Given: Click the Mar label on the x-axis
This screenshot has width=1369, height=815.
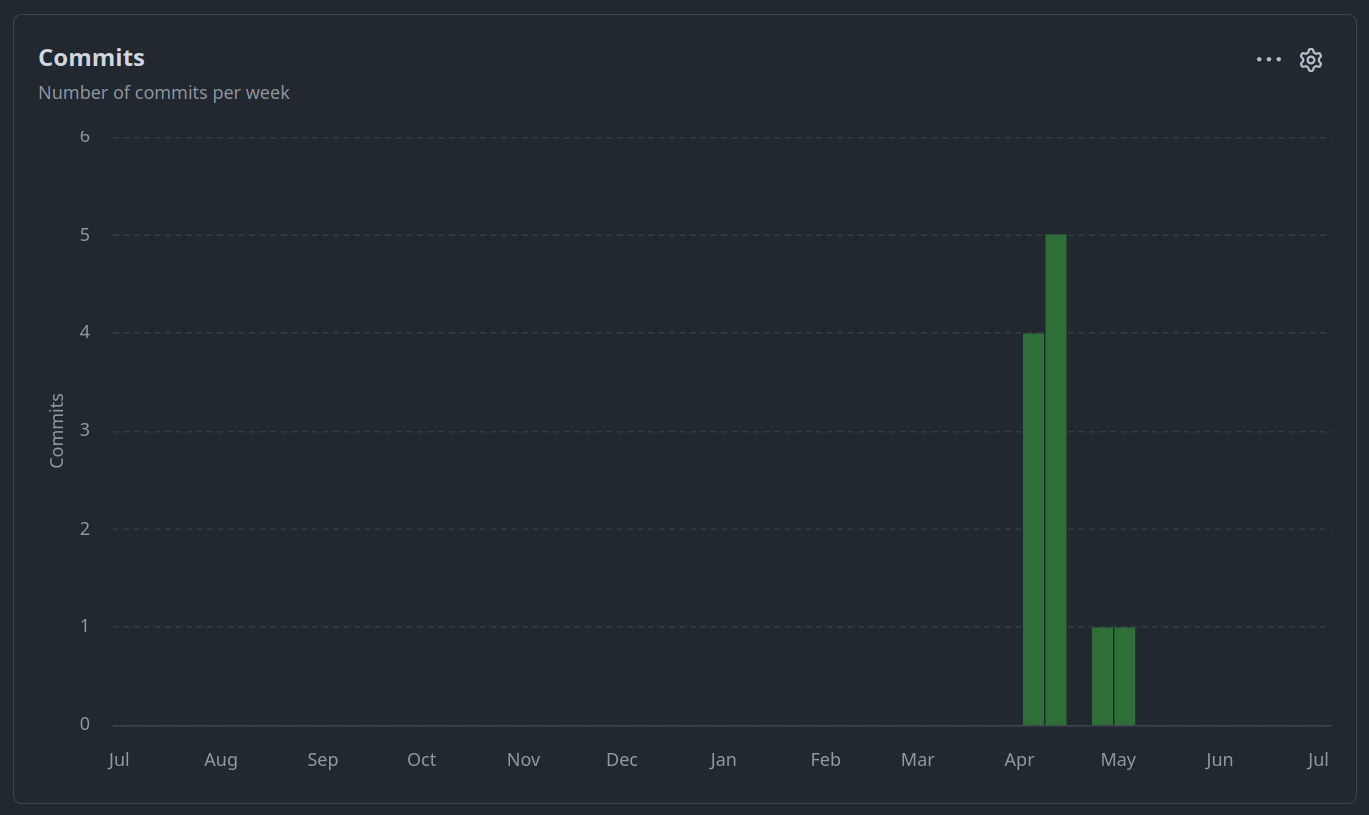Looking at the screenshot, I should coord(917,760).
